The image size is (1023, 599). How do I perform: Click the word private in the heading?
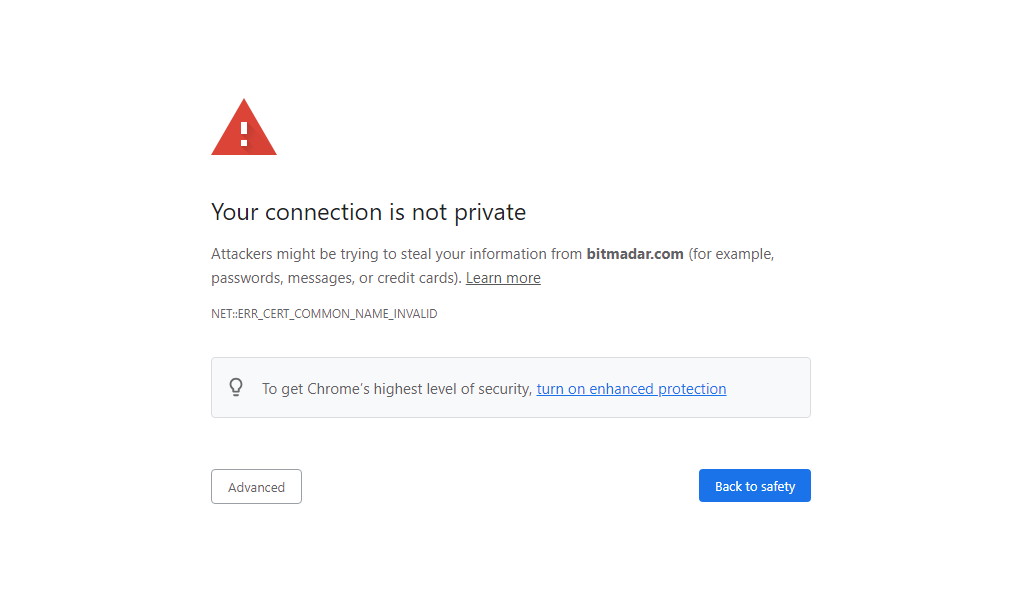[x=490, y=213]
